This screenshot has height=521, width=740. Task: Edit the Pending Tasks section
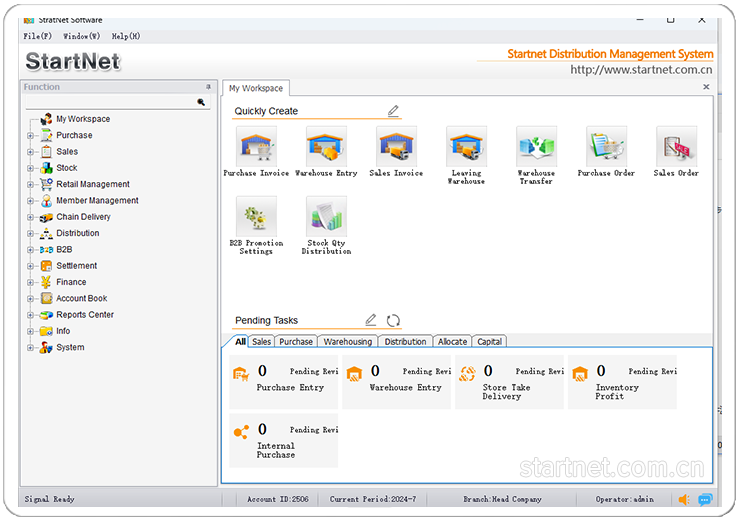pos(371,320)
